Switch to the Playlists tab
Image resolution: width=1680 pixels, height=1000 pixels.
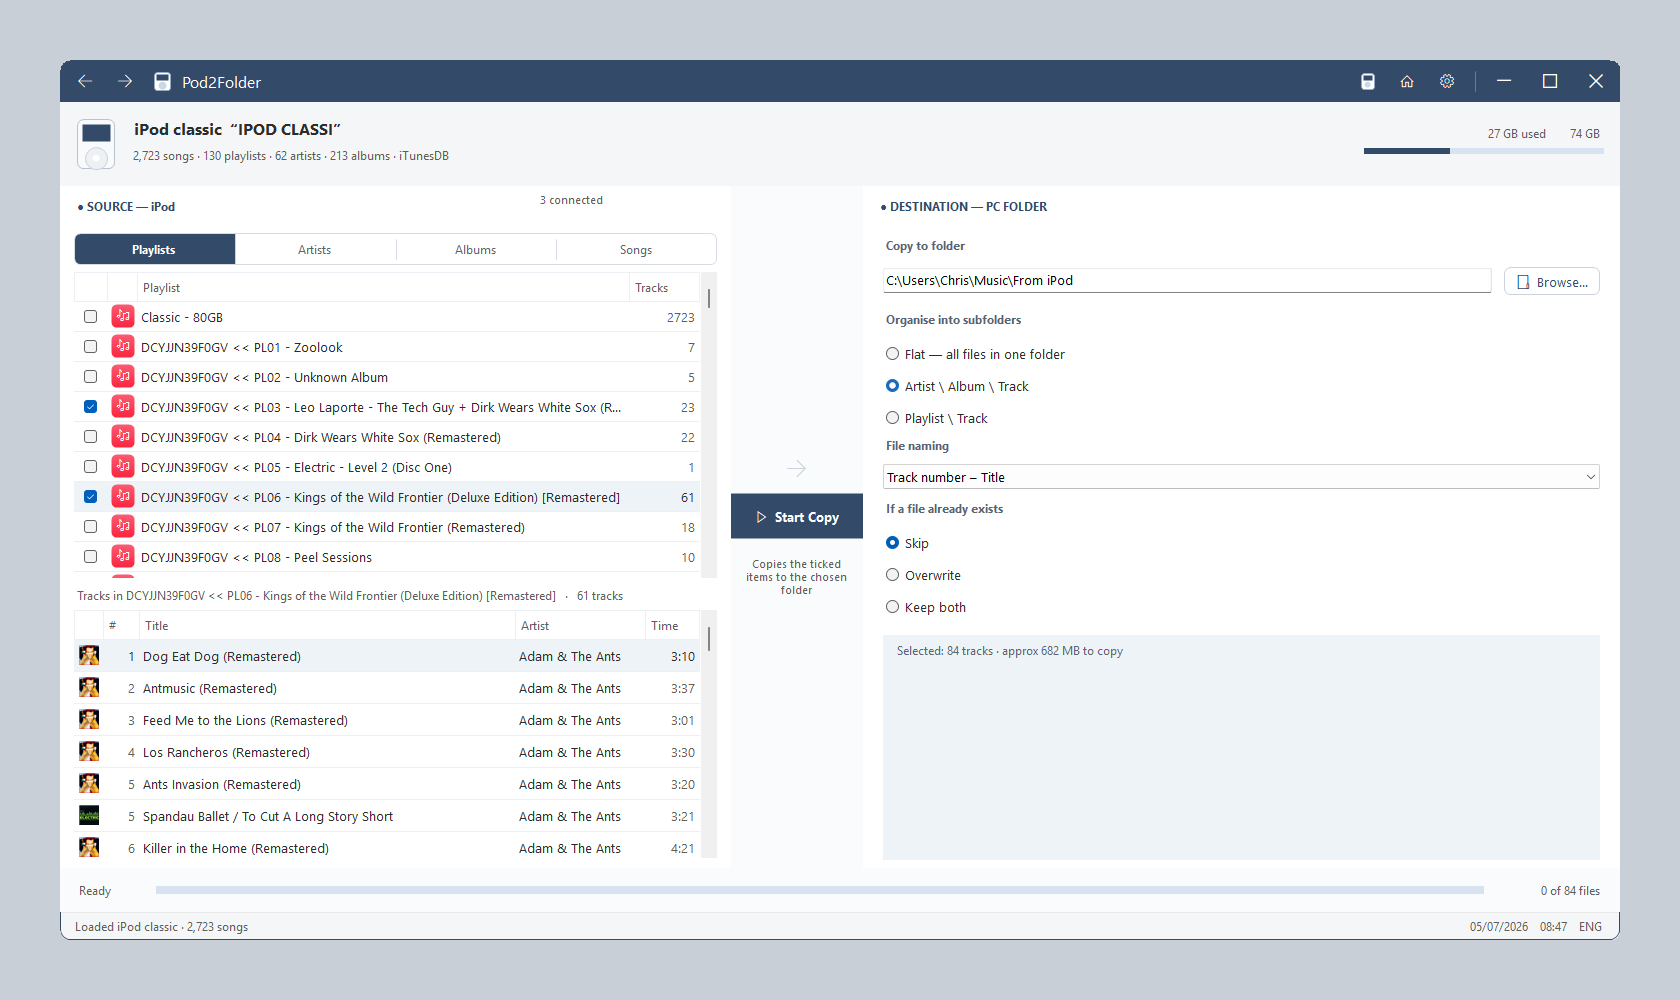click(155, 249)
